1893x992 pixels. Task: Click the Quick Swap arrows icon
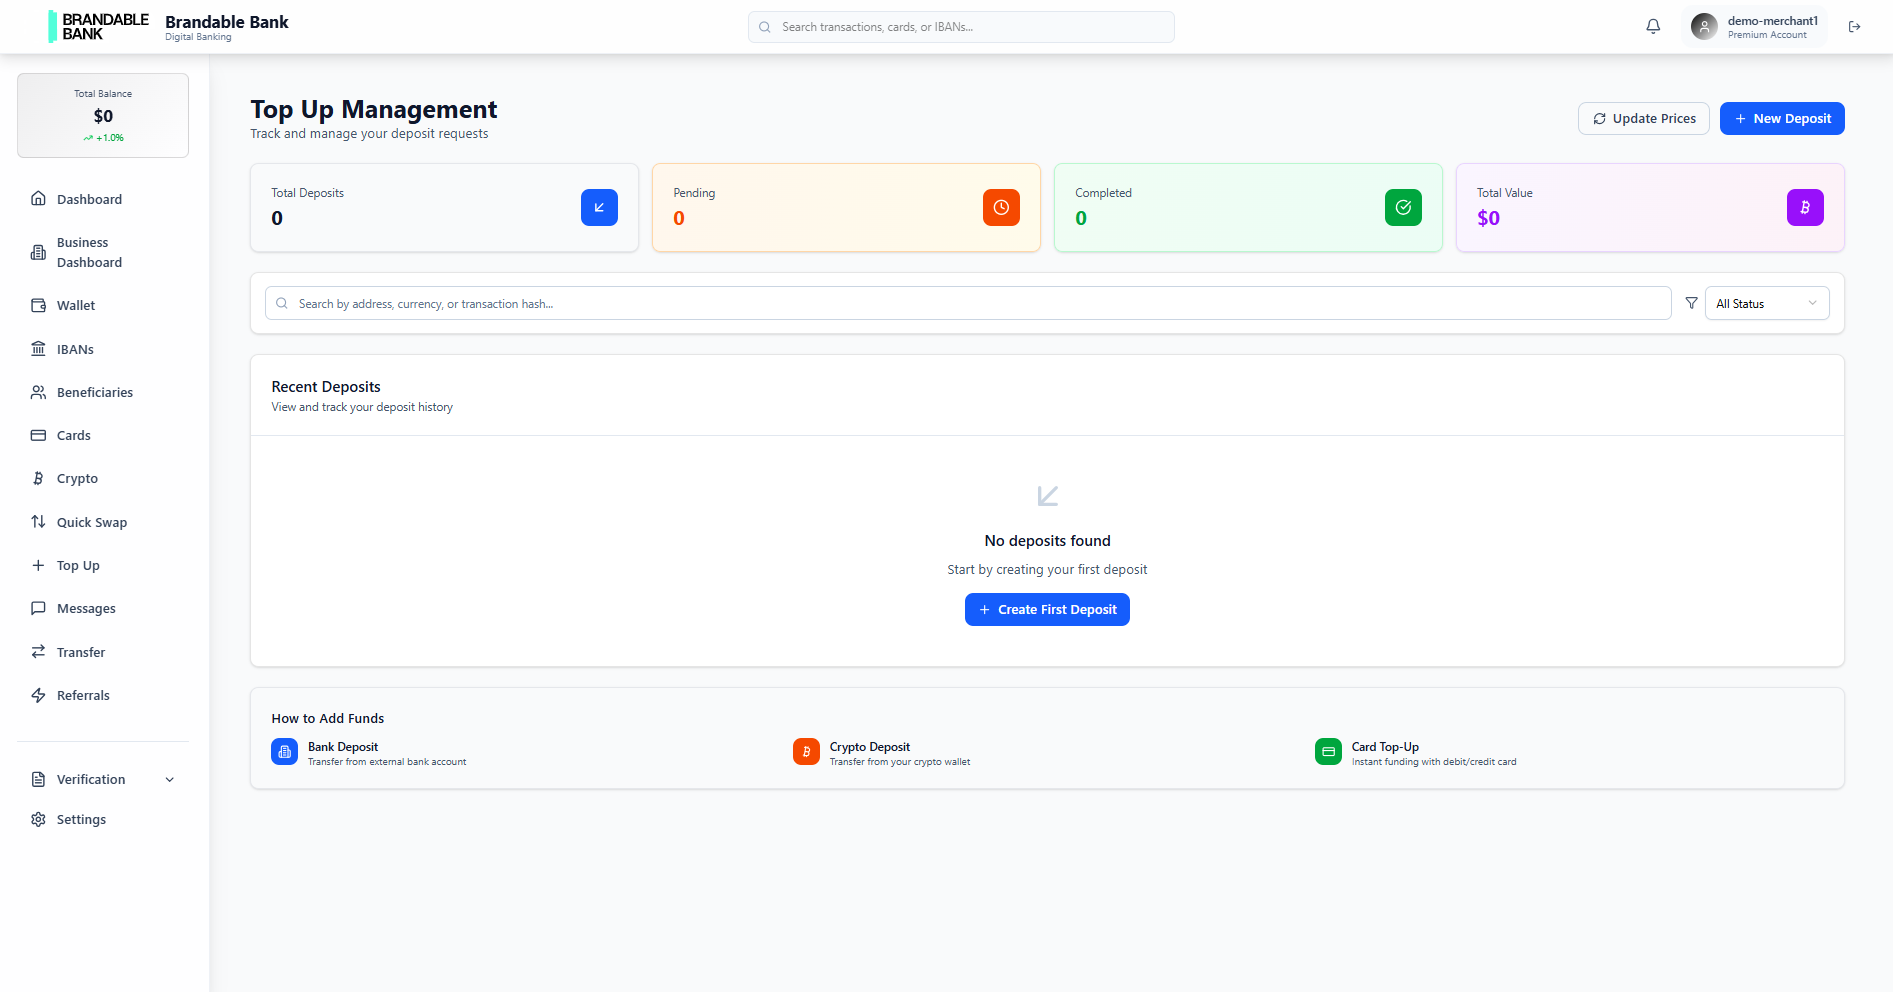(x=38, y=521)
